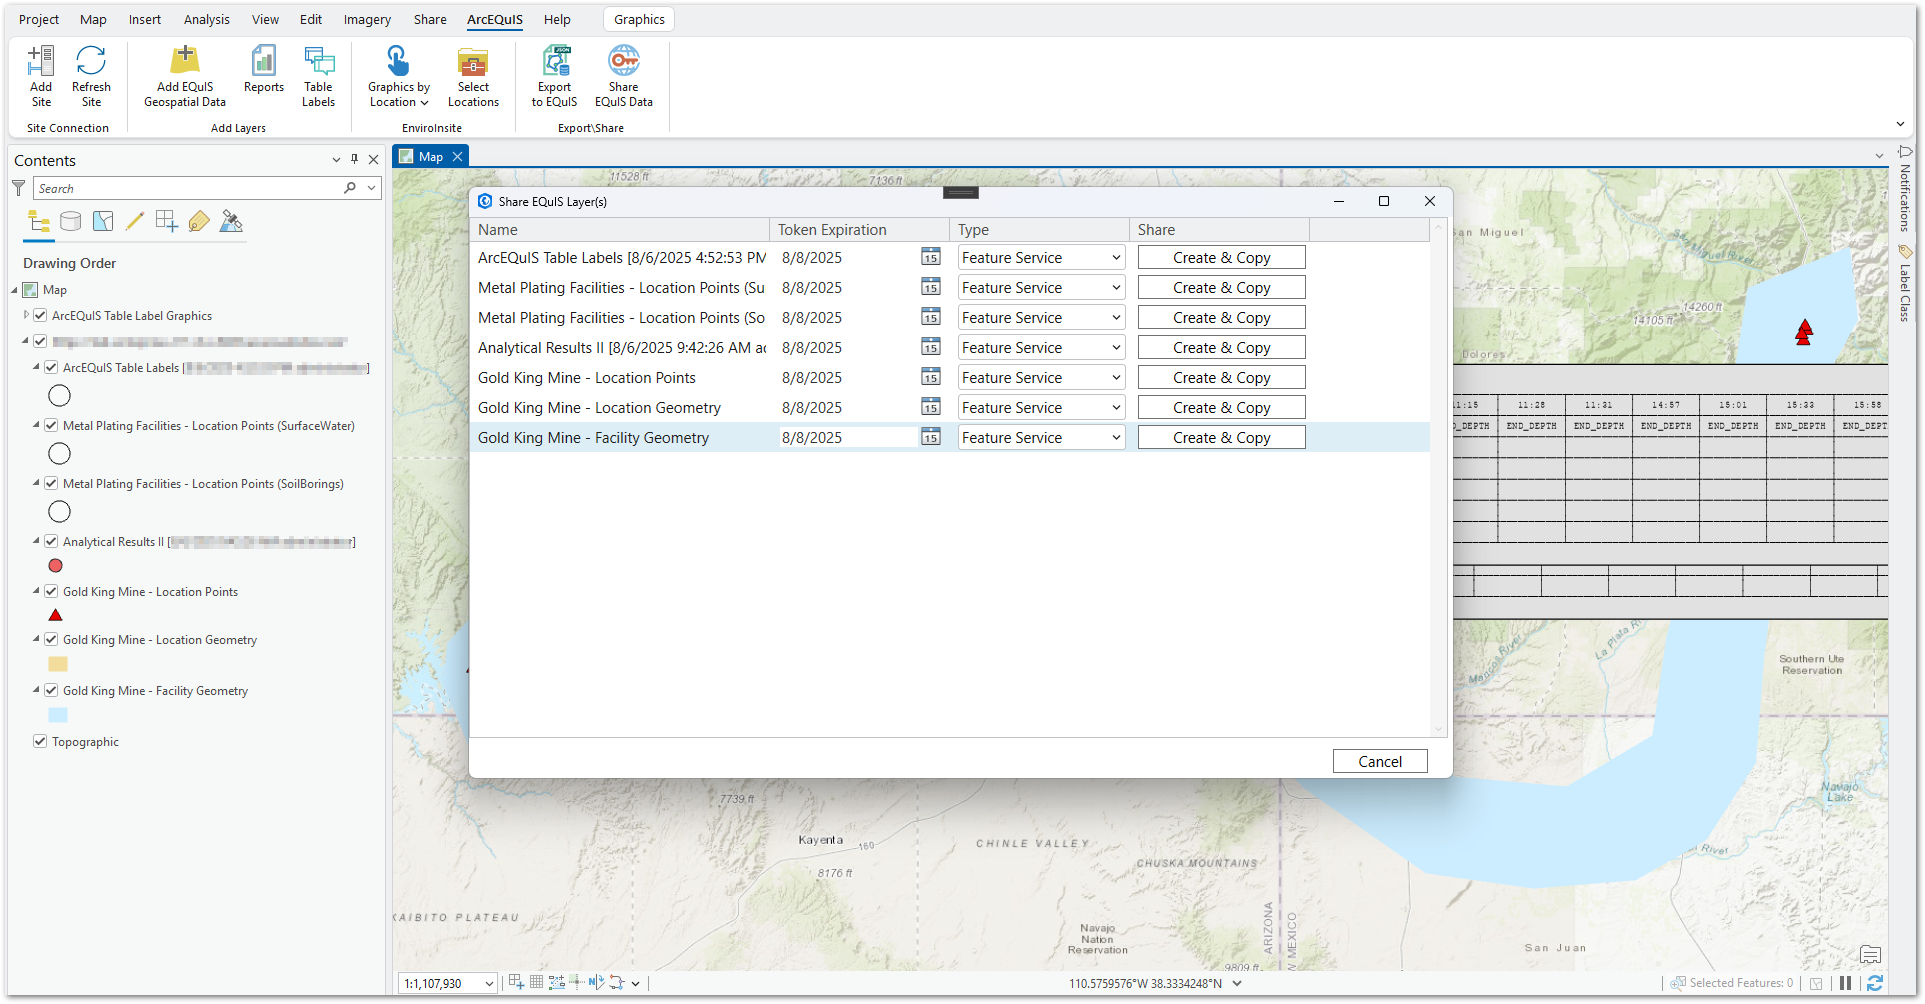Open Add EQuIS Geospatial Data tool
Image resolution: width=1925 pixels, height=1004 pixels.
tap(185, 62)
